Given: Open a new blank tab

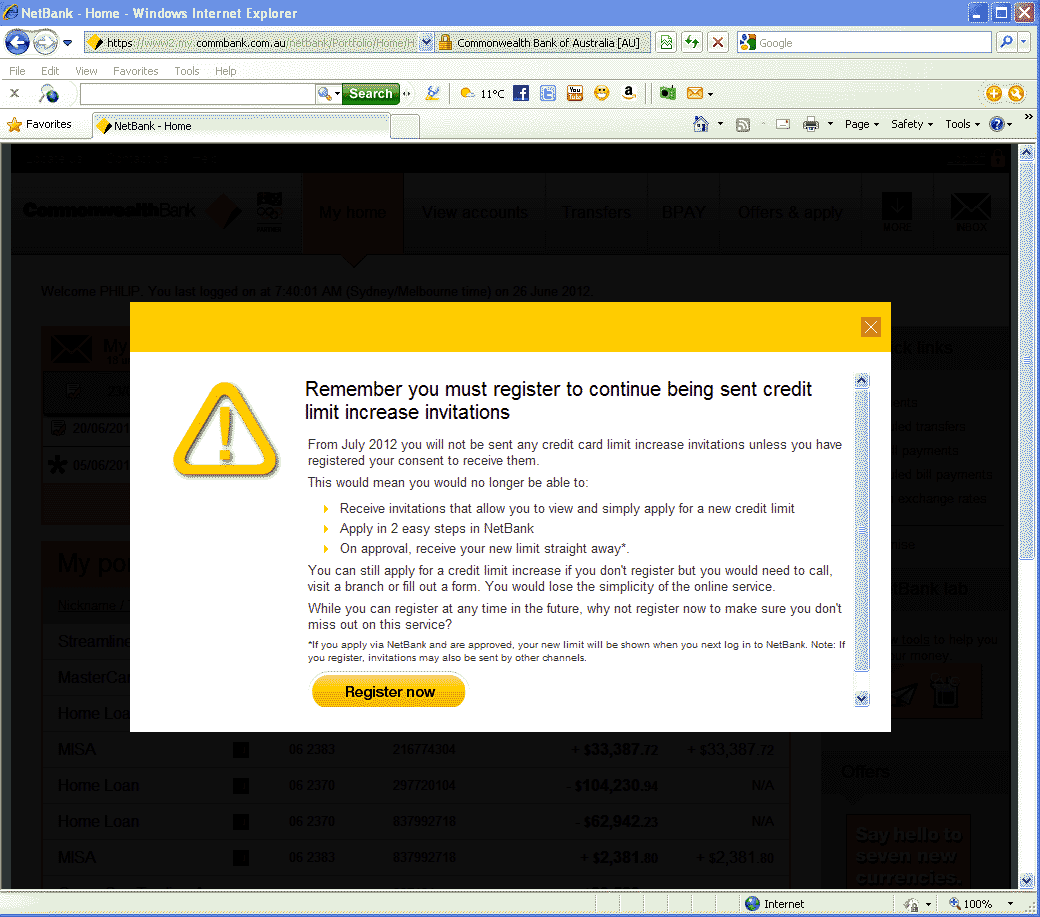Looking at the screenshot, I should click(405, 126).
